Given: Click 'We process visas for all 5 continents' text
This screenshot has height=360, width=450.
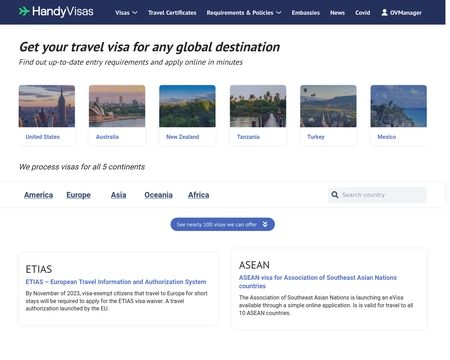Looking at the screenshot, I should click(x=82, y=167).
